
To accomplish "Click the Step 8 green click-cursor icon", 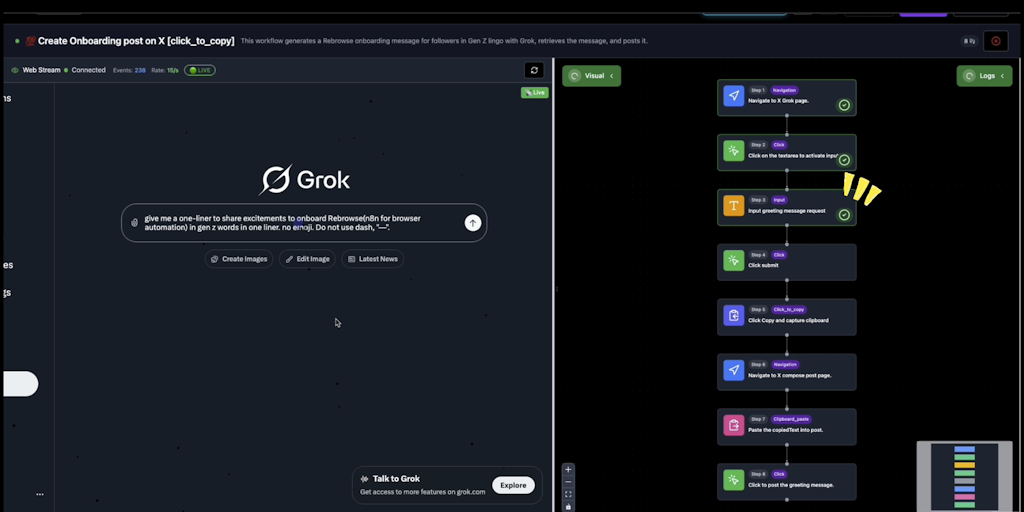I will tap(733, 480).
